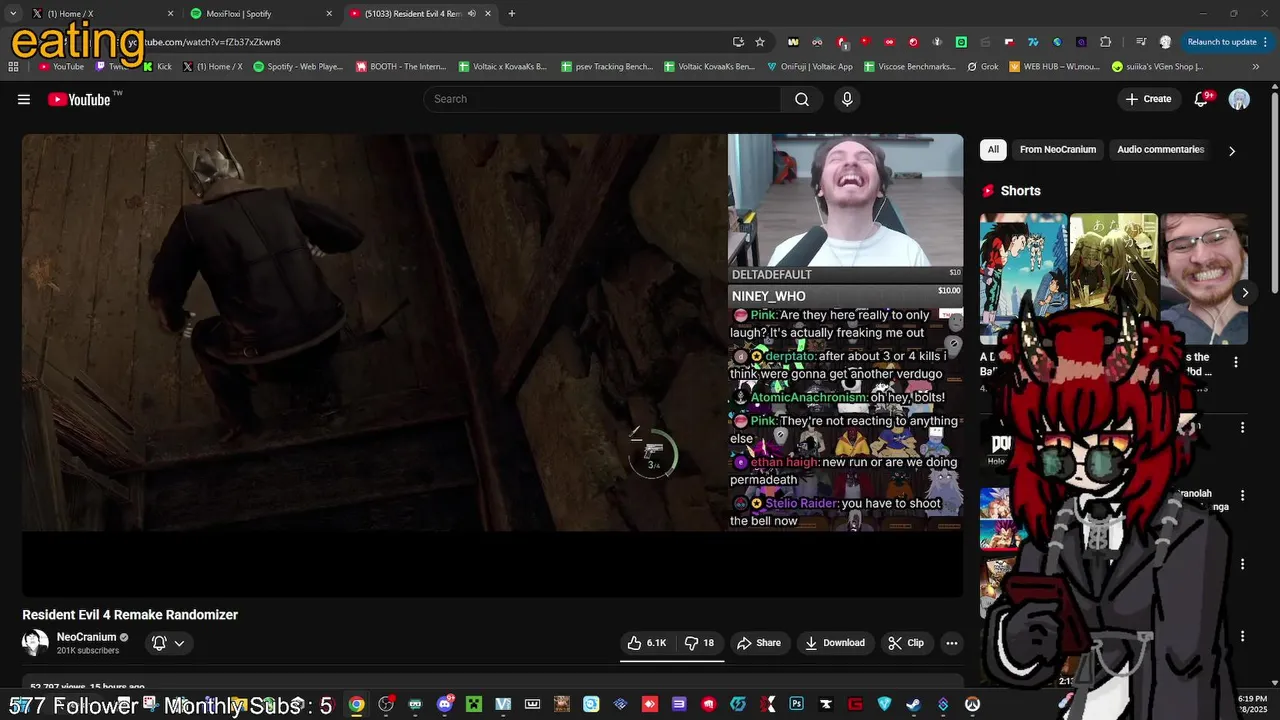Open the YouTube hamburger guide menu
Screen dimensions: 1280x720
(x=24, y=99)
